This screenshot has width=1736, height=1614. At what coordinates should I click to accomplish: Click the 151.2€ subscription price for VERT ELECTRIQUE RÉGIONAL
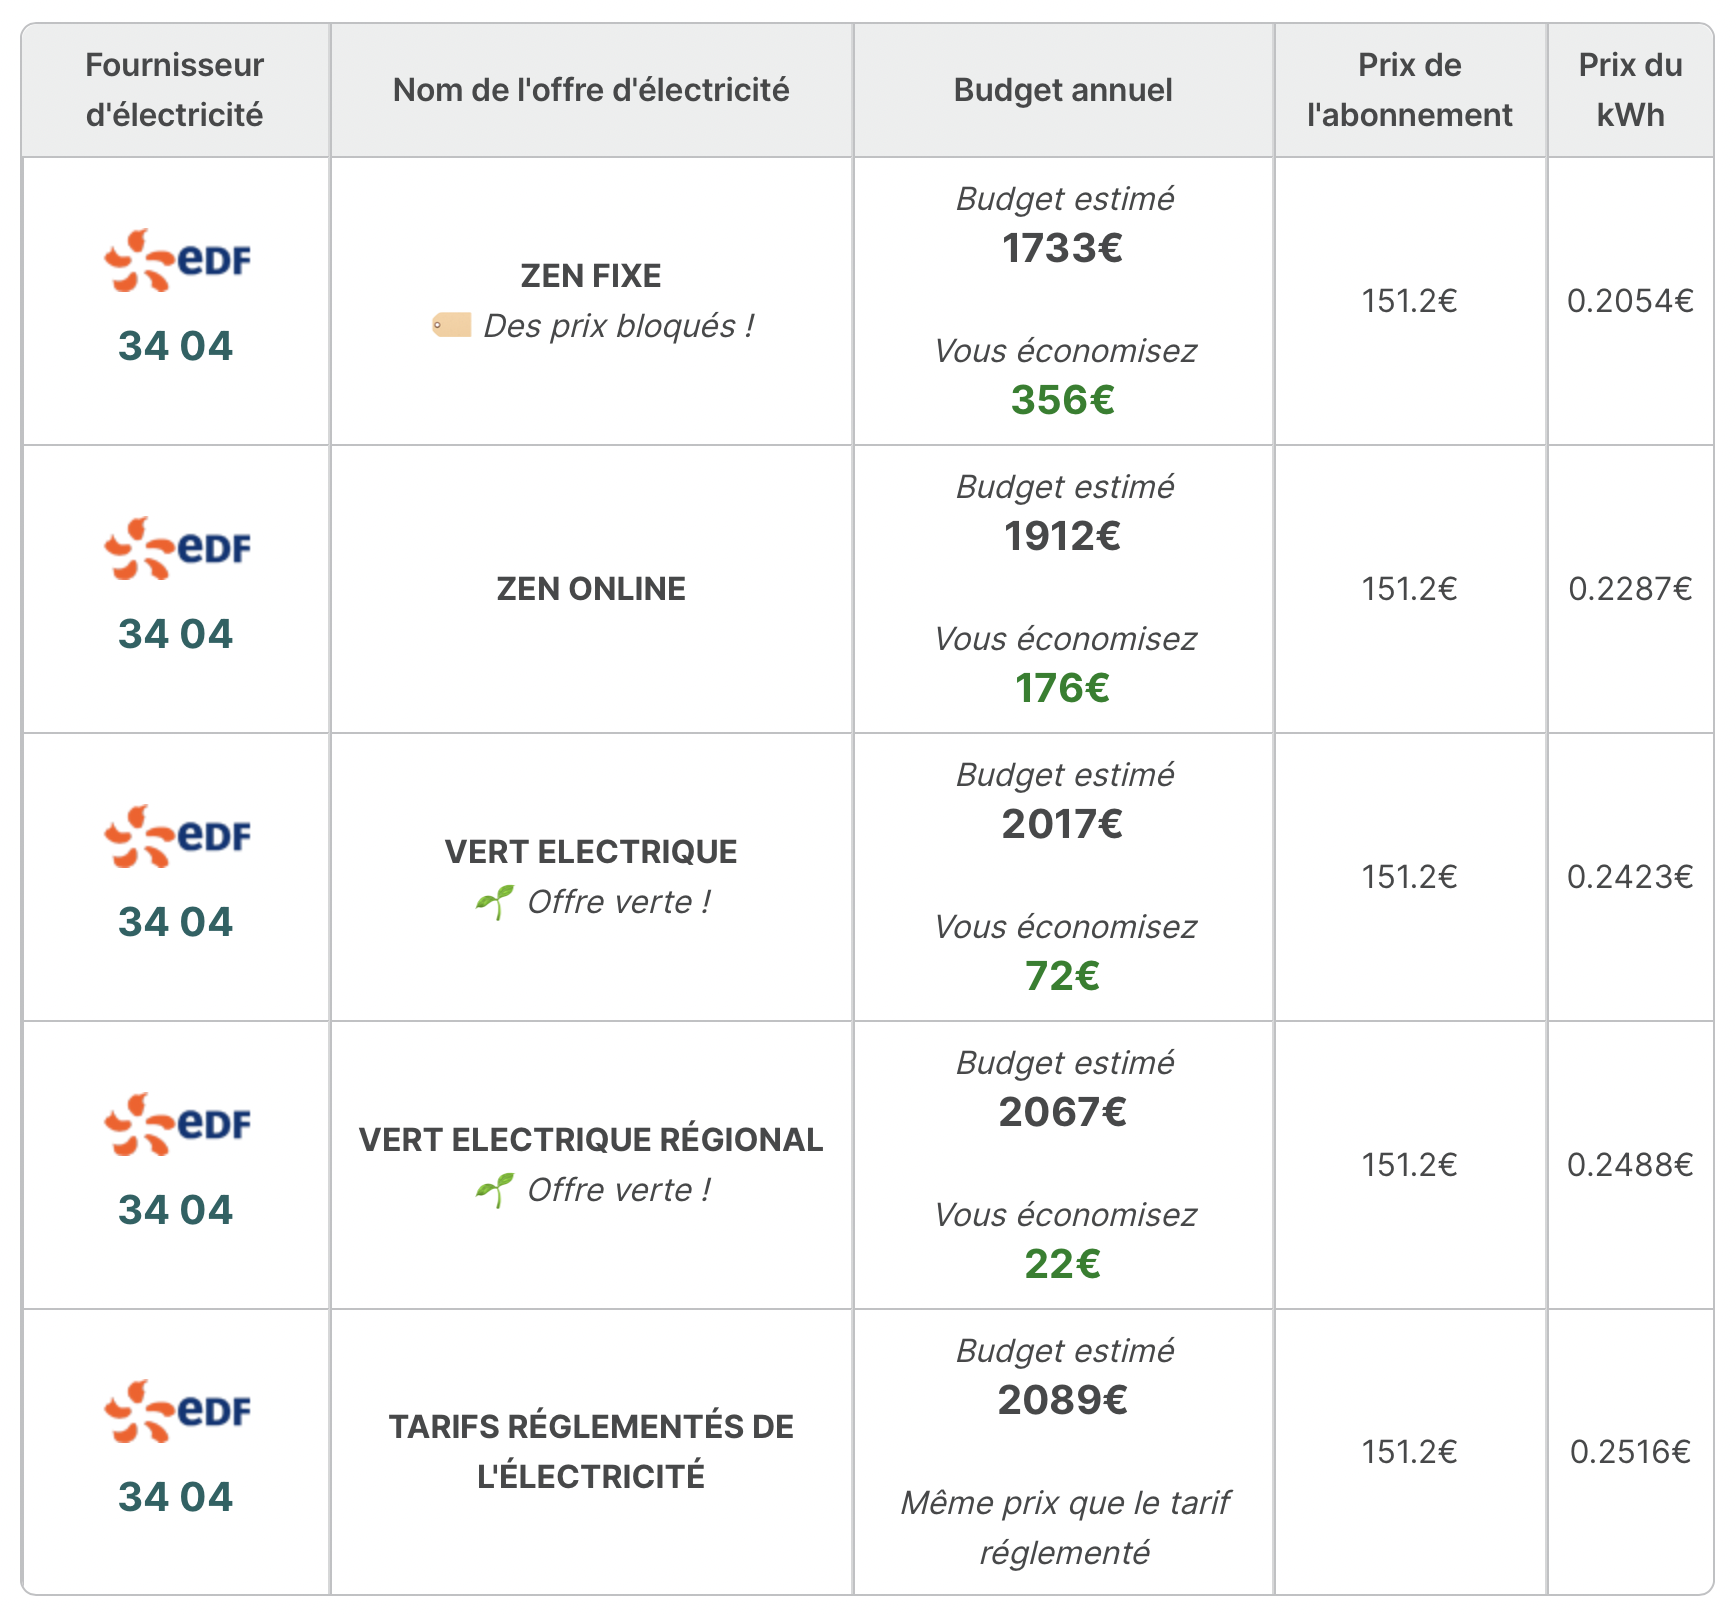pos(1410,1165)
